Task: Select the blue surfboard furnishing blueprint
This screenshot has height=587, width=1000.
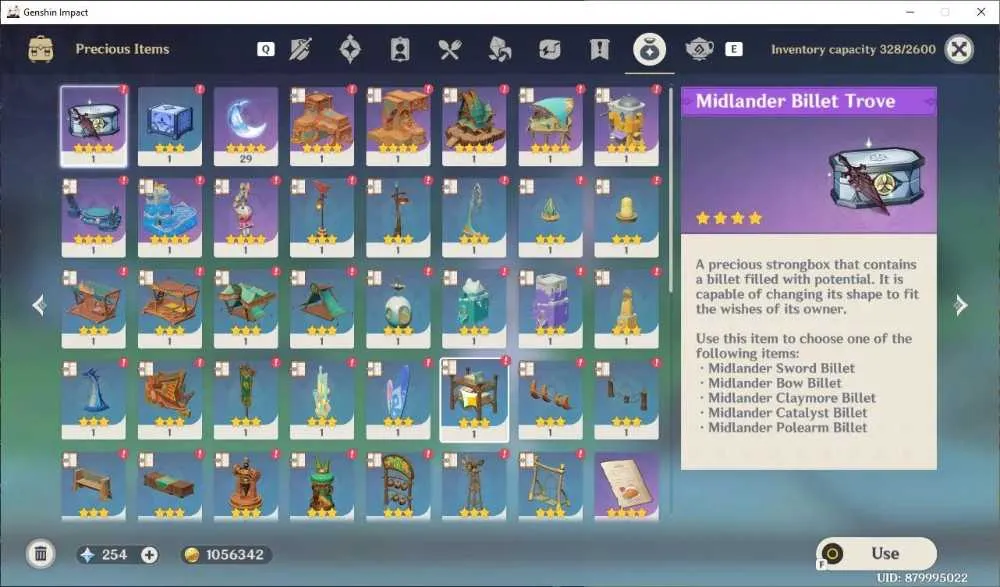Action: point(398,399)
